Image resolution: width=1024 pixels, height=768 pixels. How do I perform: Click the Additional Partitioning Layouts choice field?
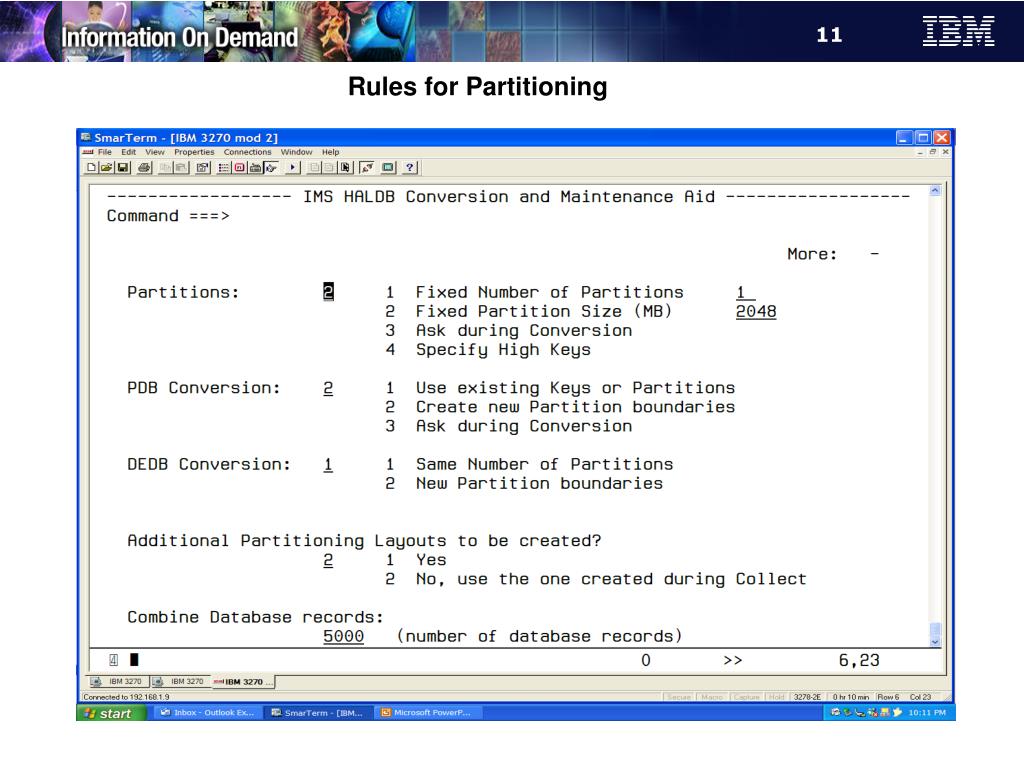pos(328,560)
